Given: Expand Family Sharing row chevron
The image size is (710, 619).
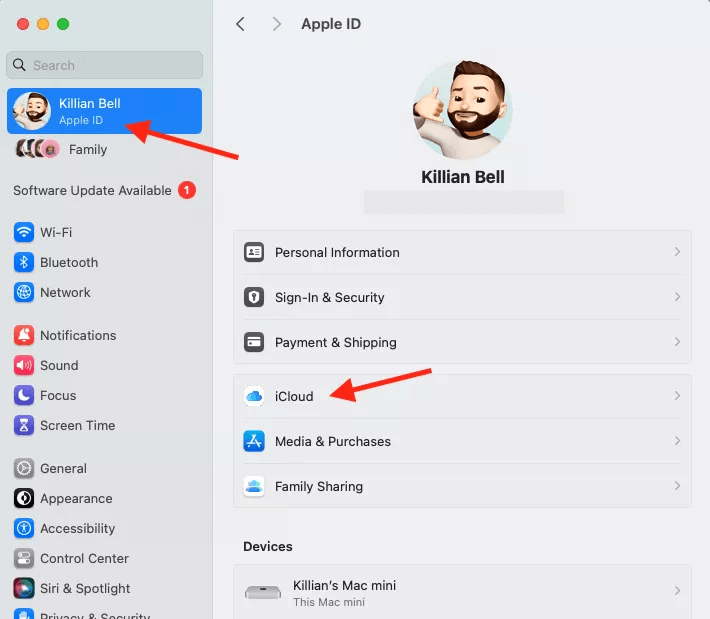Looking at the screenshot, I should [x=677, y=486].
